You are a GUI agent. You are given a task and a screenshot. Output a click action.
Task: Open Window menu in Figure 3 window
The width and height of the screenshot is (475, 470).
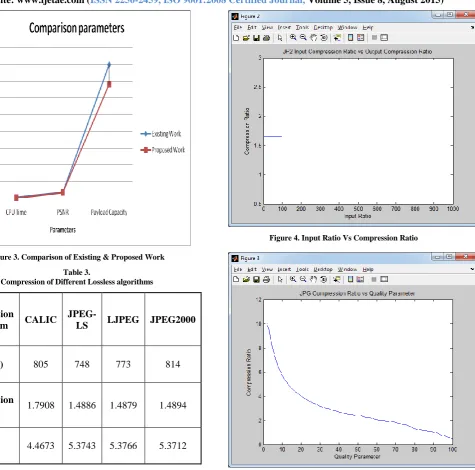347,269
